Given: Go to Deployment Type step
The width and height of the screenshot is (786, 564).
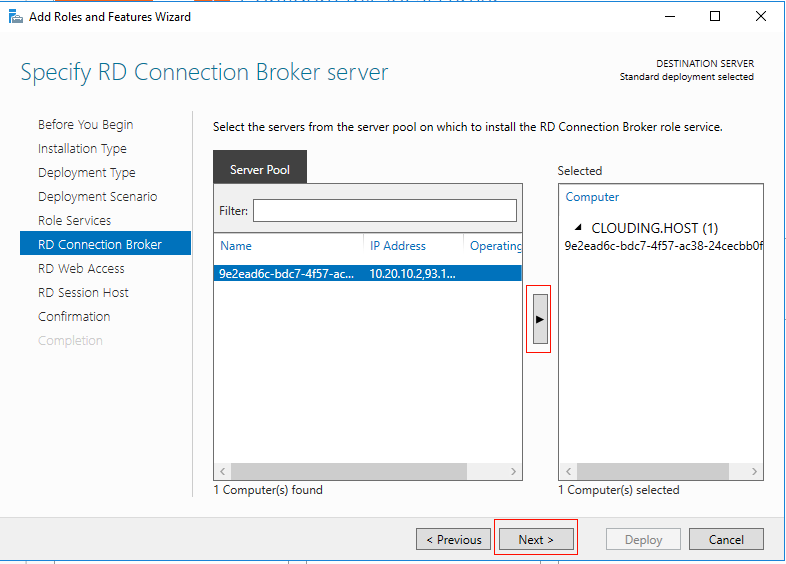Looking at the screenshot, I should [87, 172].
